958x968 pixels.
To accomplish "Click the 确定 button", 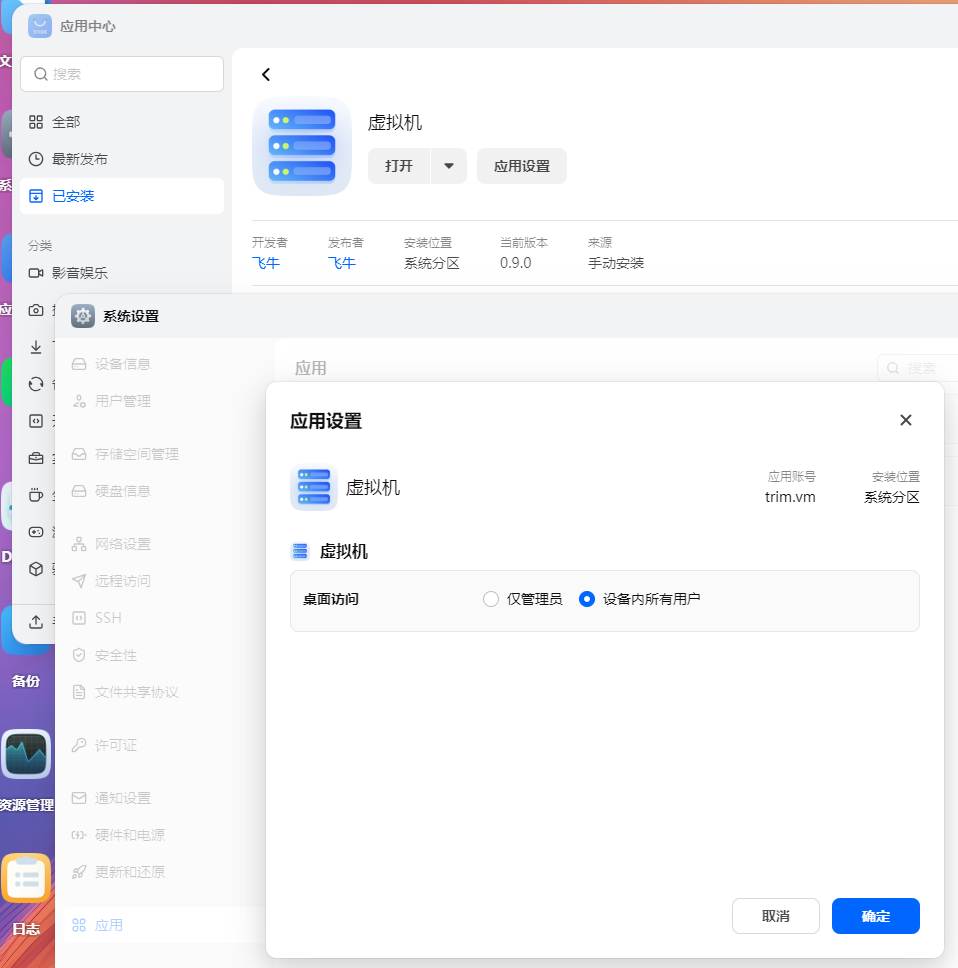I will [875, 916].
